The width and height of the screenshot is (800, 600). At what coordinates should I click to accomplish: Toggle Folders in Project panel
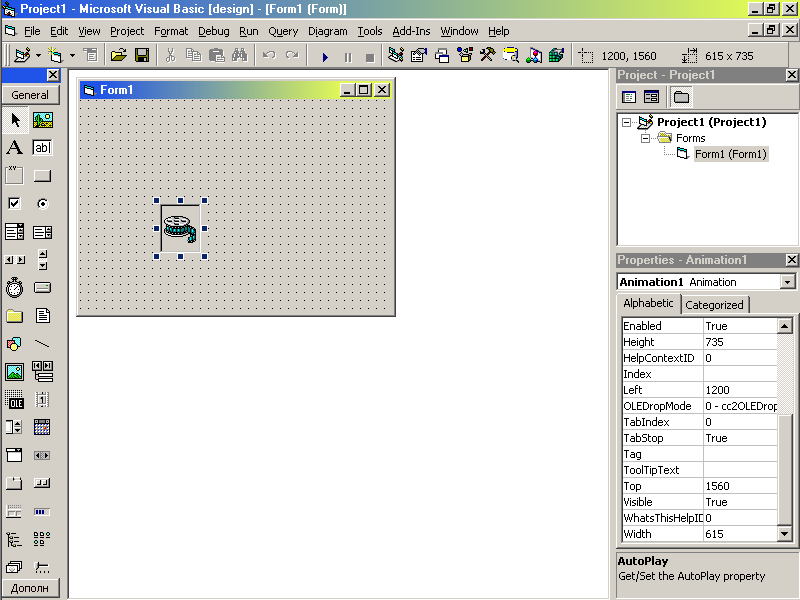(681, 97)
